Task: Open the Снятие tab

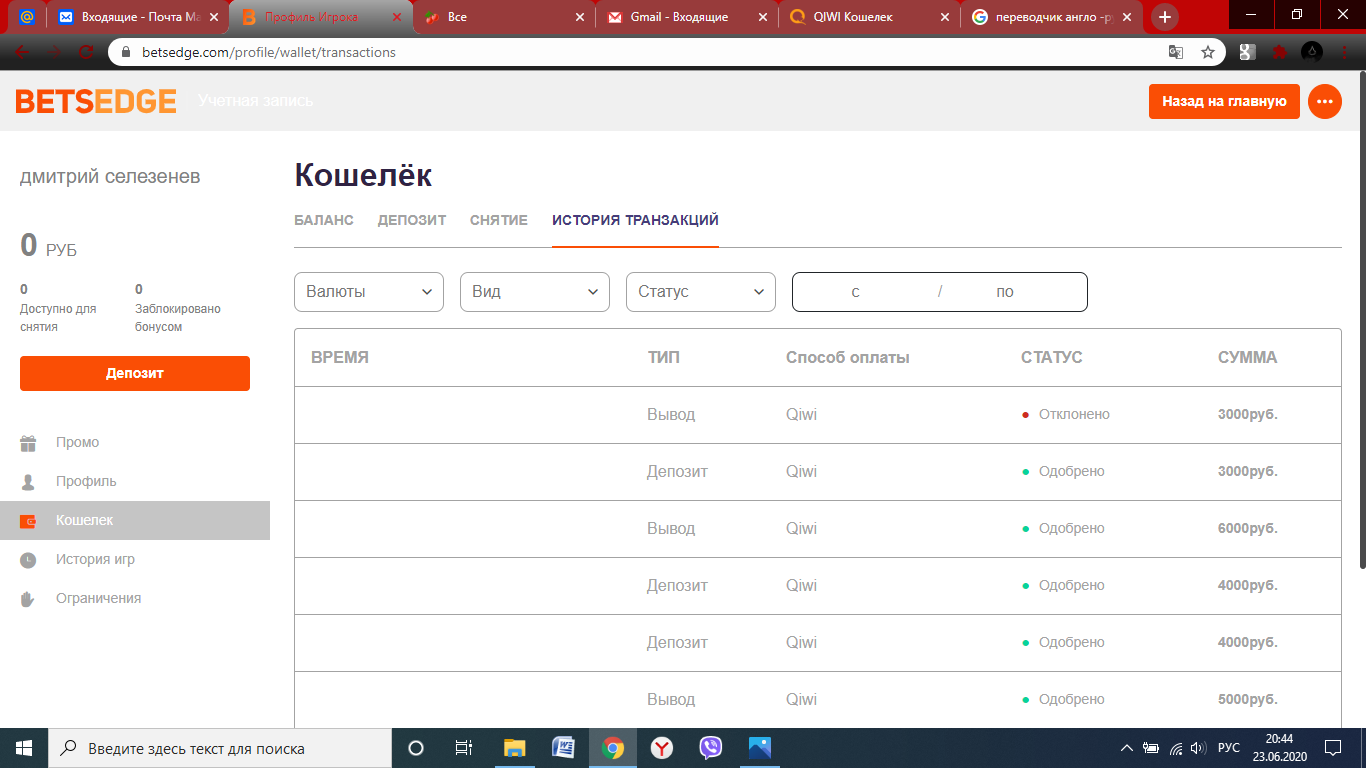Action: coord(499,220)
